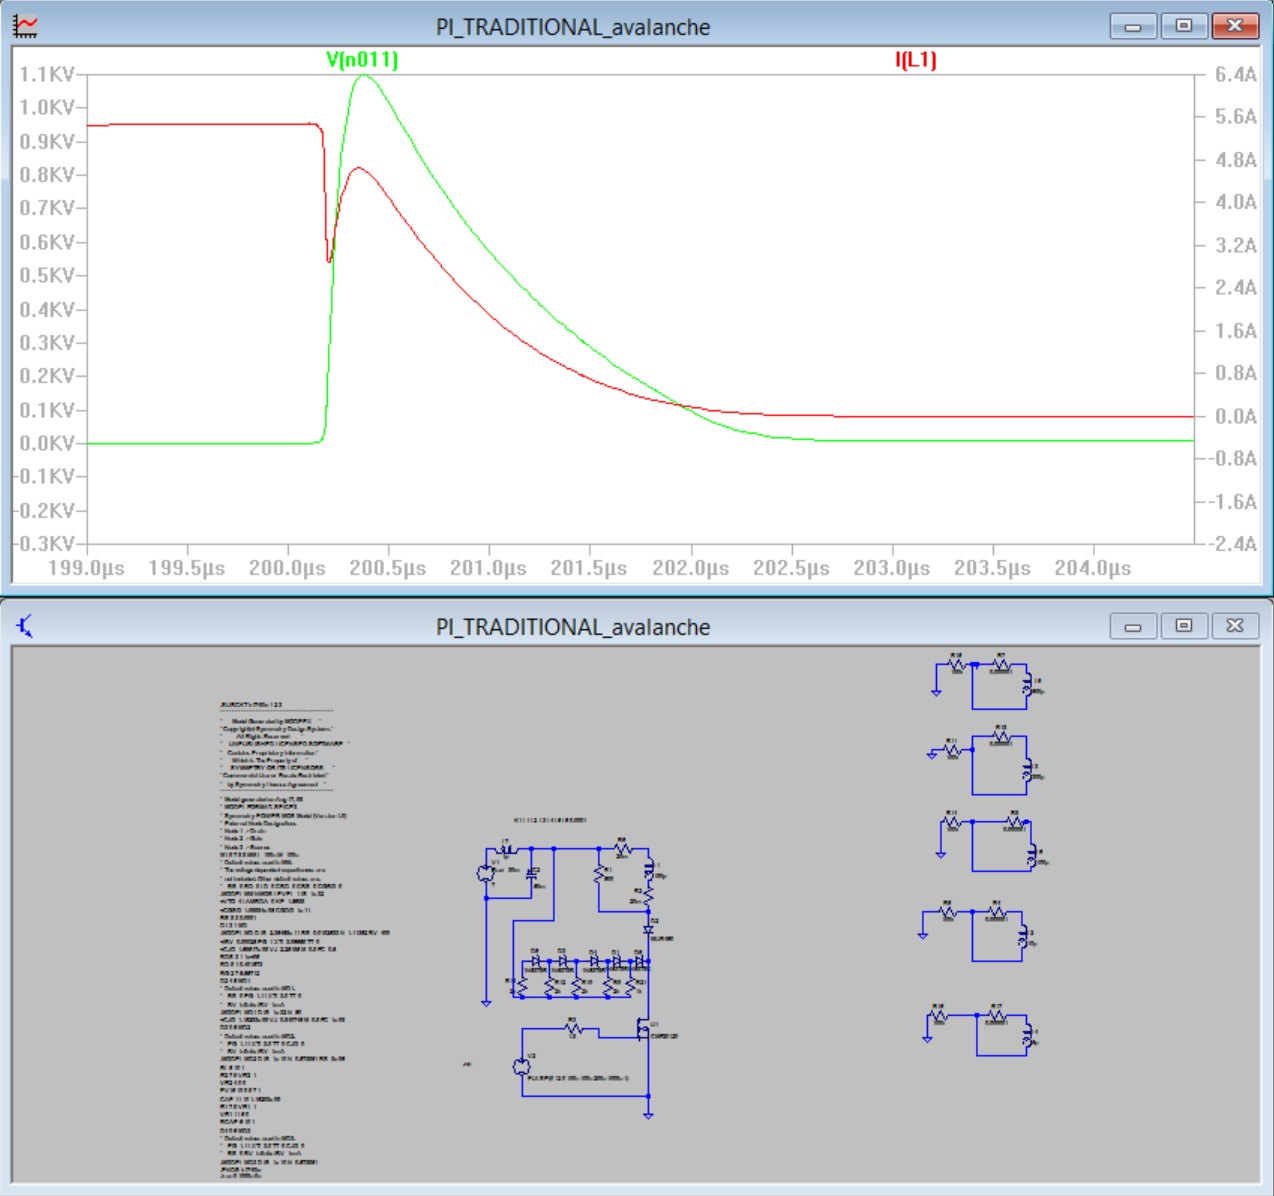Click the horizontal time axis labels
This screenshot has width=1274, height=1196.
(x=590, y=568)
